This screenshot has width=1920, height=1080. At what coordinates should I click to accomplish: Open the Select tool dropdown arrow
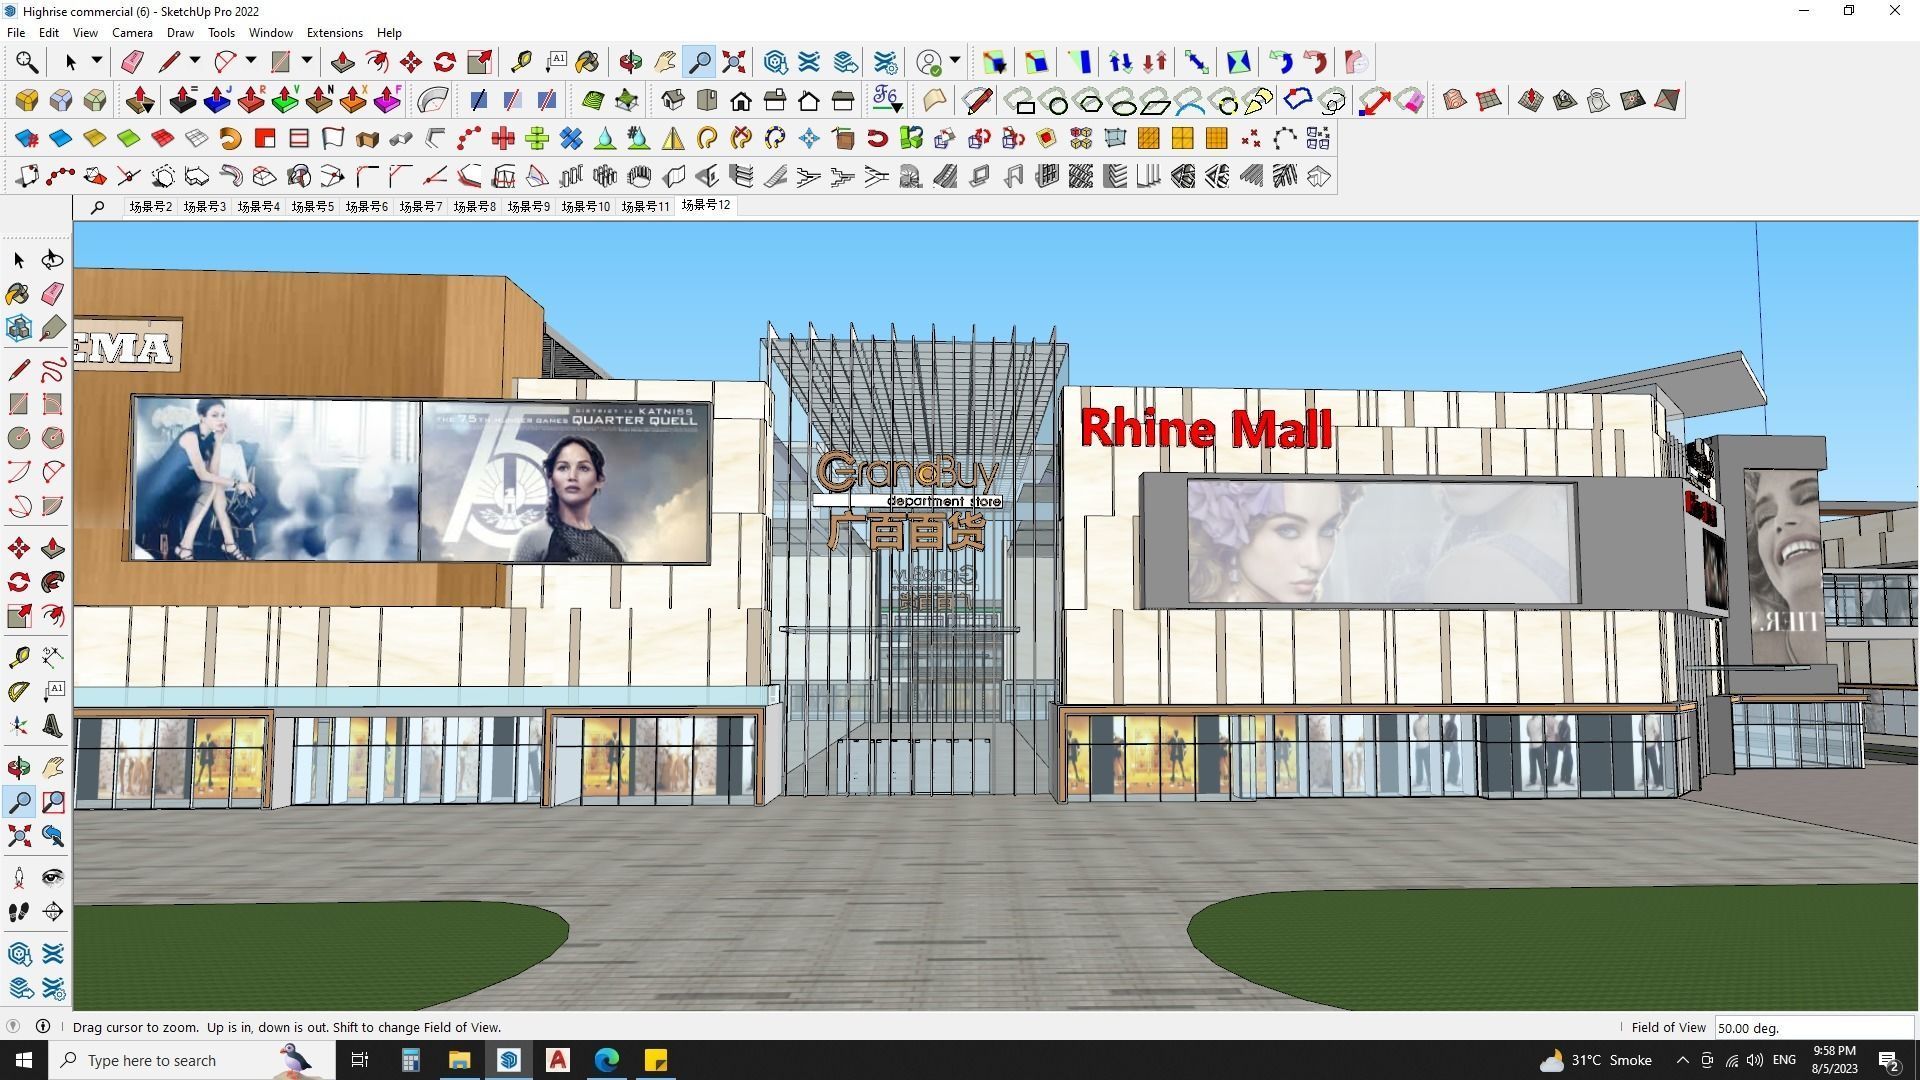click(x=96, y=62)
